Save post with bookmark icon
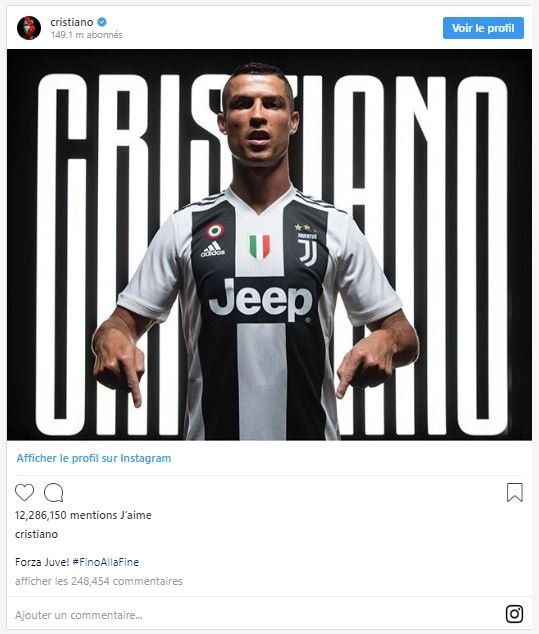The image size is (539, 634). [515, 492]
